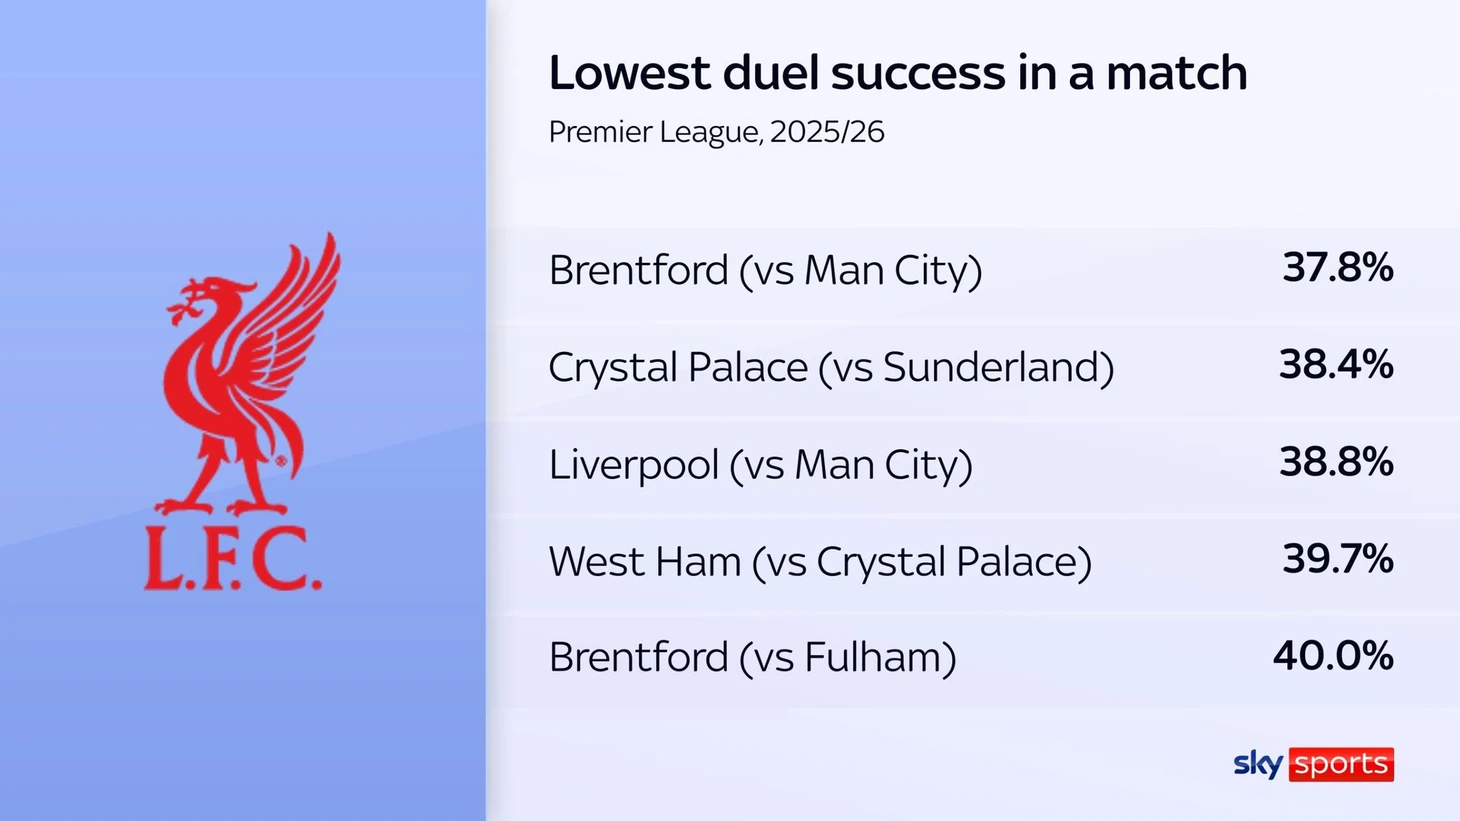Click the red 'sports' logo badge

point(1341,765)
